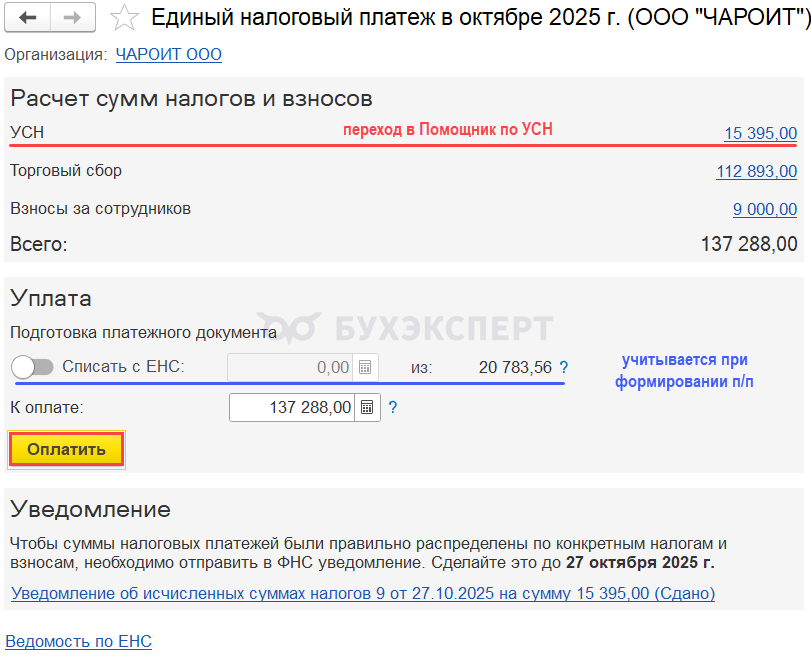Select the total value 137 288,00
Image resolution: width=811 pixels, height=657 pixels.
(748, 244)
